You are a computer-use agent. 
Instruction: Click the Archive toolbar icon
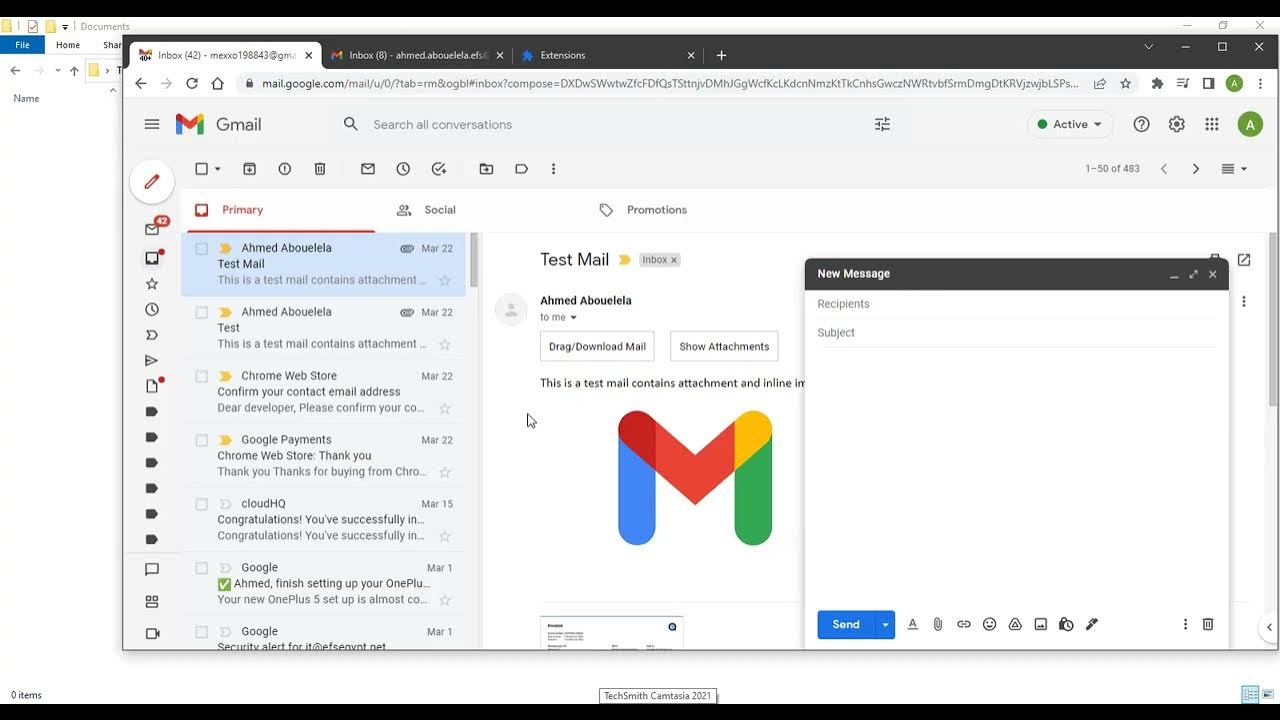click(x=250, y=169)
